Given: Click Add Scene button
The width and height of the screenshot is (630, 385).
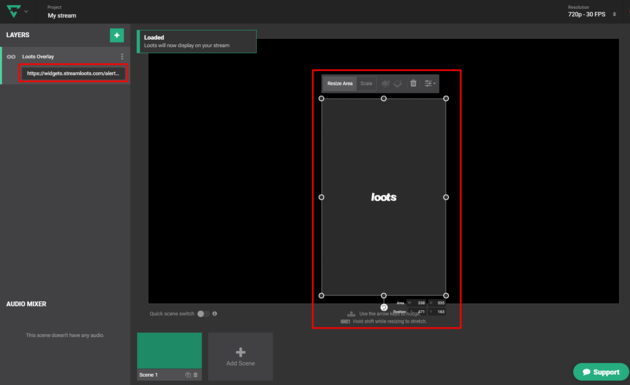Looking at the screenshot, I should point(240,356).
